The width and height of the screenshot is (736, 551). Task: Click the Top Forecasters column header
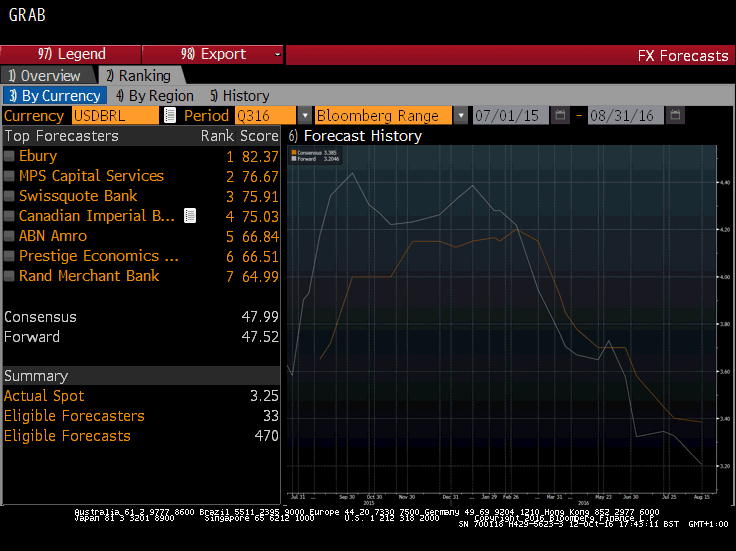pos(61,136)
